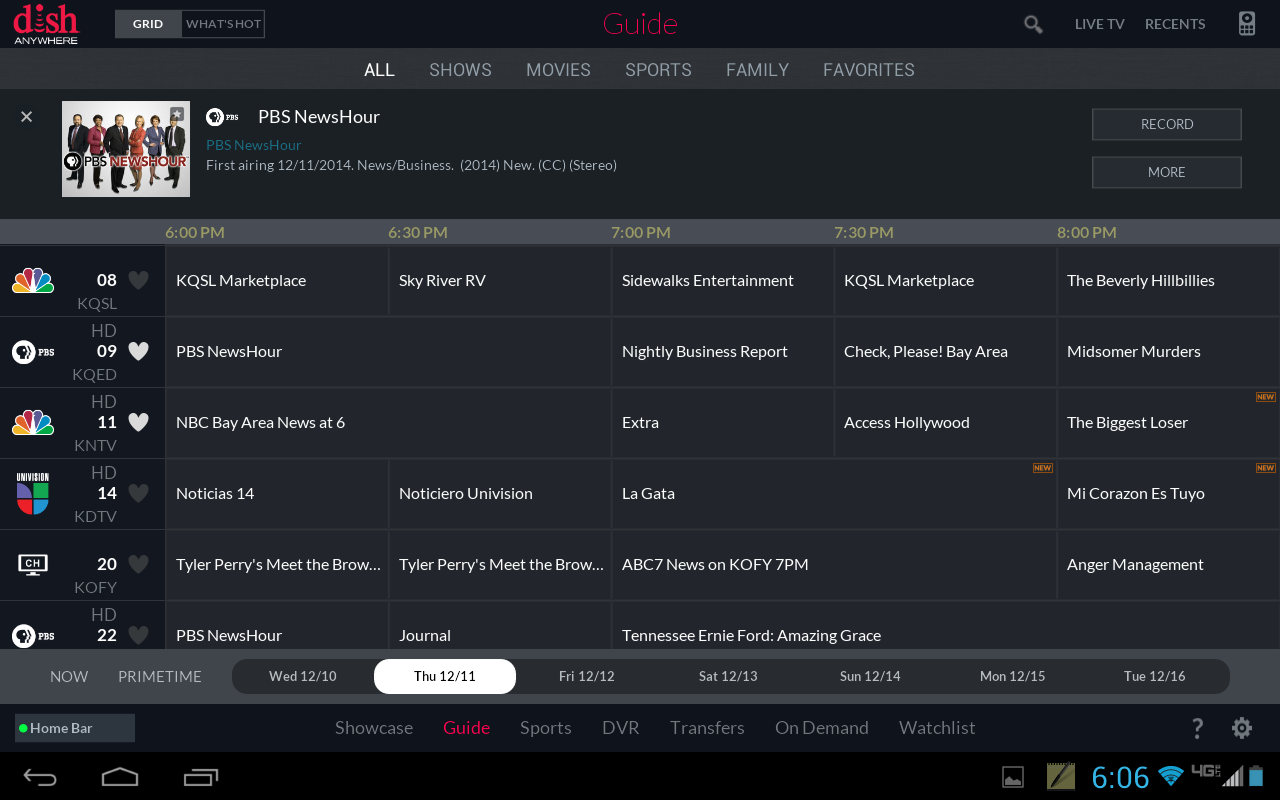Filter guide by SPORTS
Image resolution: width=1280 pixels, height=800 pixels.
click(658, 70)
